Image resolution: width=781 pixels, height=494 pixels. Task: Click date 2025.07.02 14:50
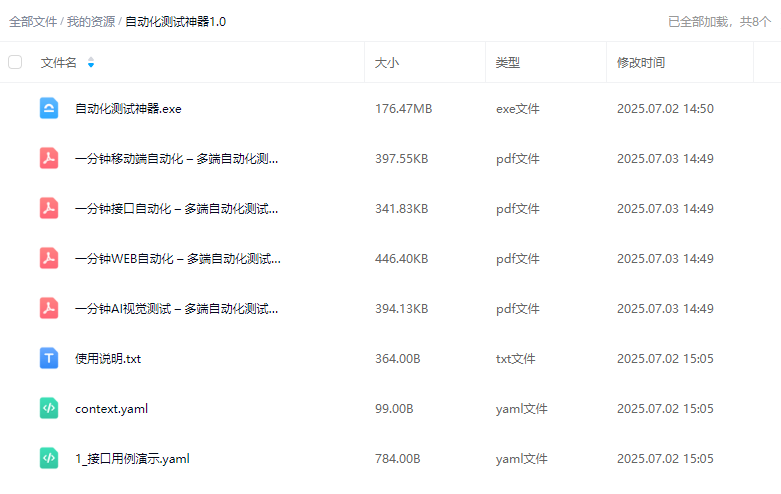665,109
